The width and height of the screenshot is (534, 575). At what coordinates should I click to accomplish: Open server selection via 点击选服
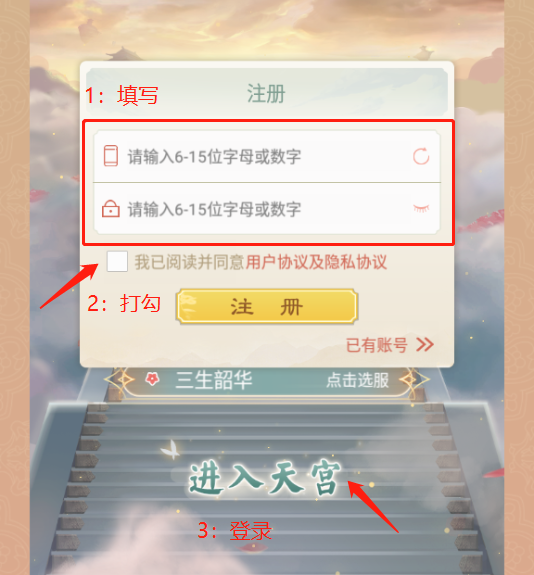coord(358,380)
